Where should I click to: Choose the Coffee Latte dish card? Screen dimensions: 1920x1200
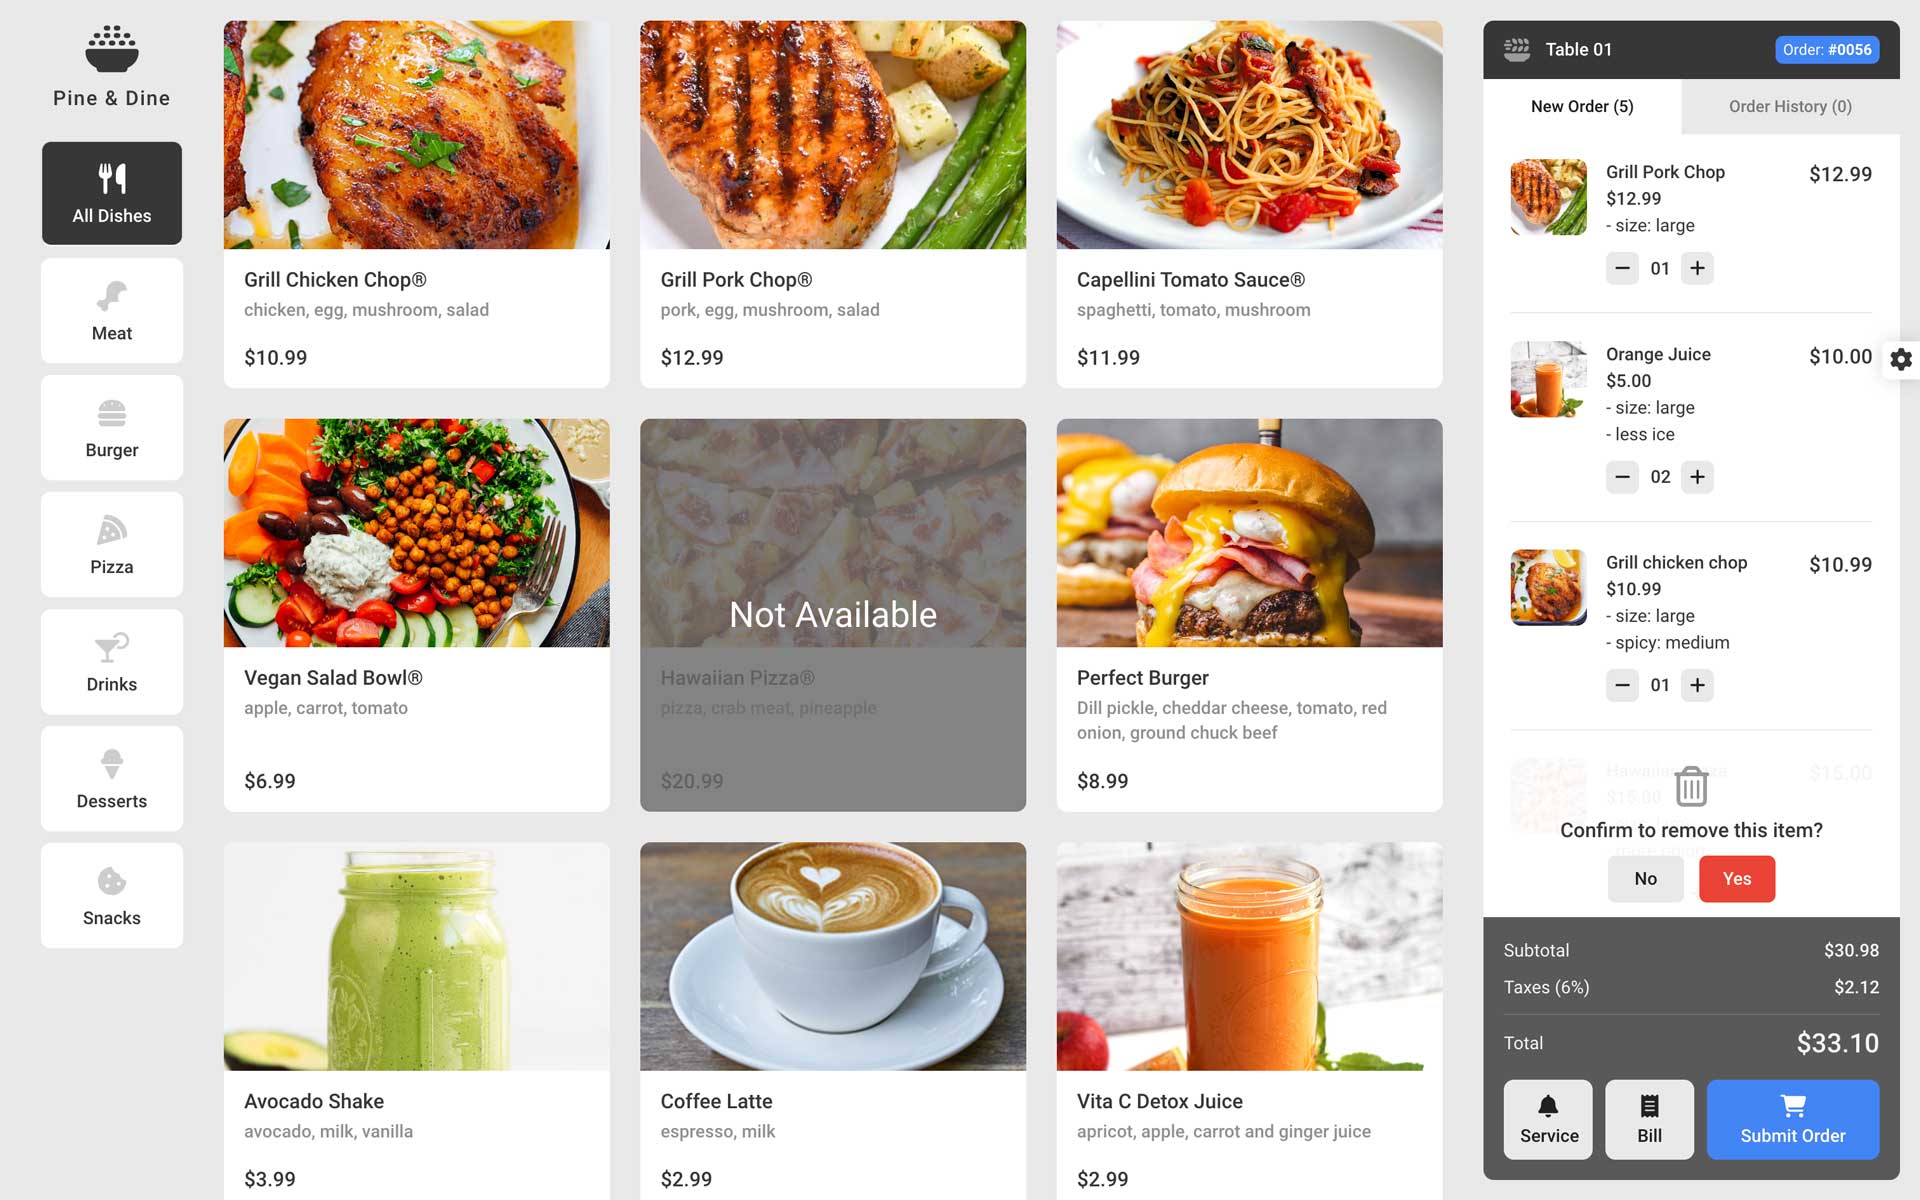(x=833, y=1021)
